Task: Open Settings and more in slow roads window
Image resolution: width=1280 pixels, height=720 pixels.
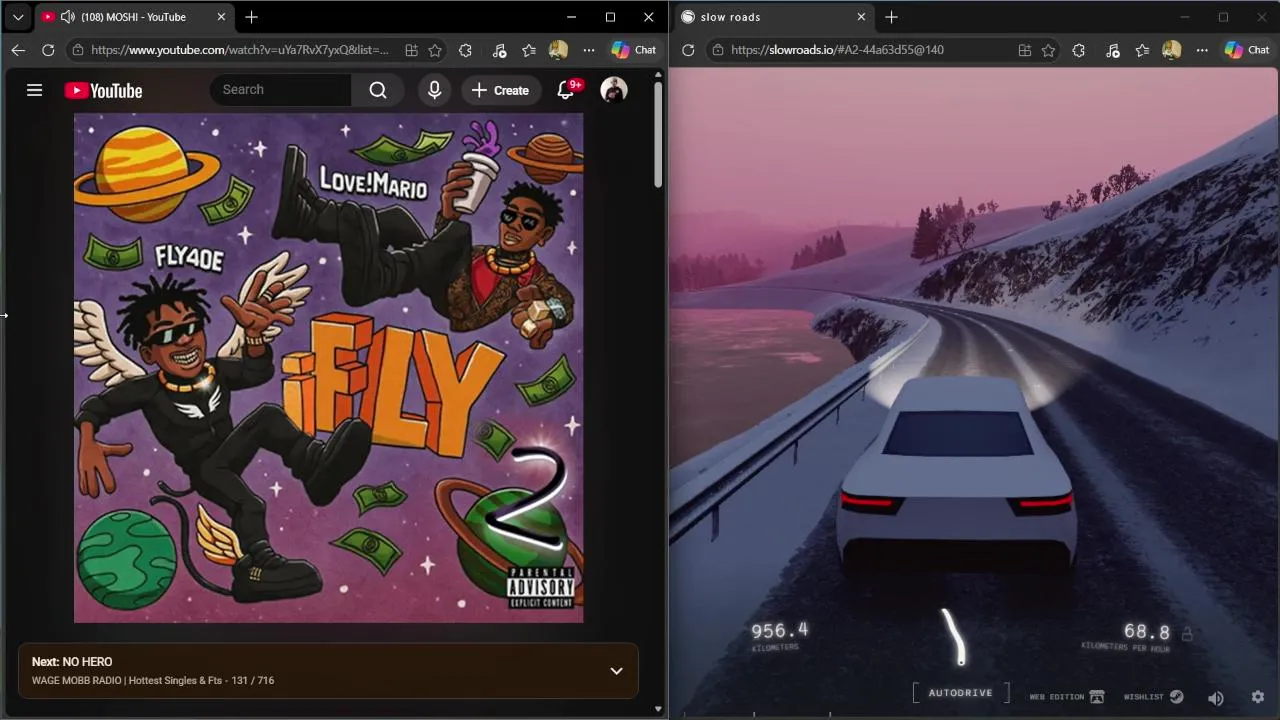Action: (1202, 50)
